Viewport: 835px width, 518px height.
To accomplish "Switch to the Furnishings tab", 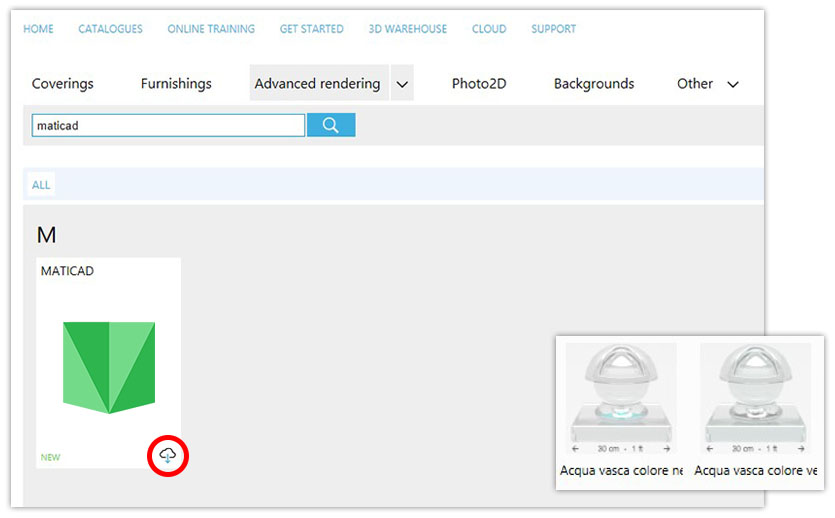I will click(176, 84).
